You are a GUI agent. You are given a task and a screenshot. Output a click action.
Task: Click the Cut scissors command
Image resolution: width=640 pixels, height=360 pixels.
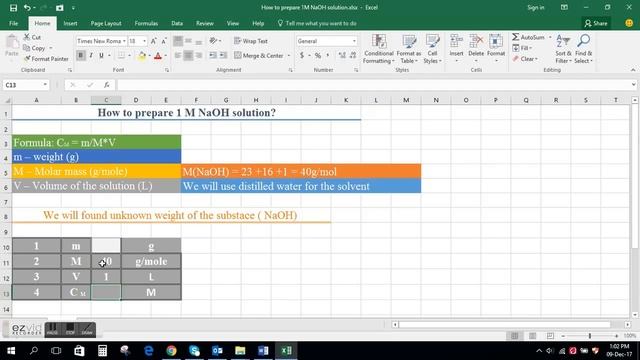32,37
